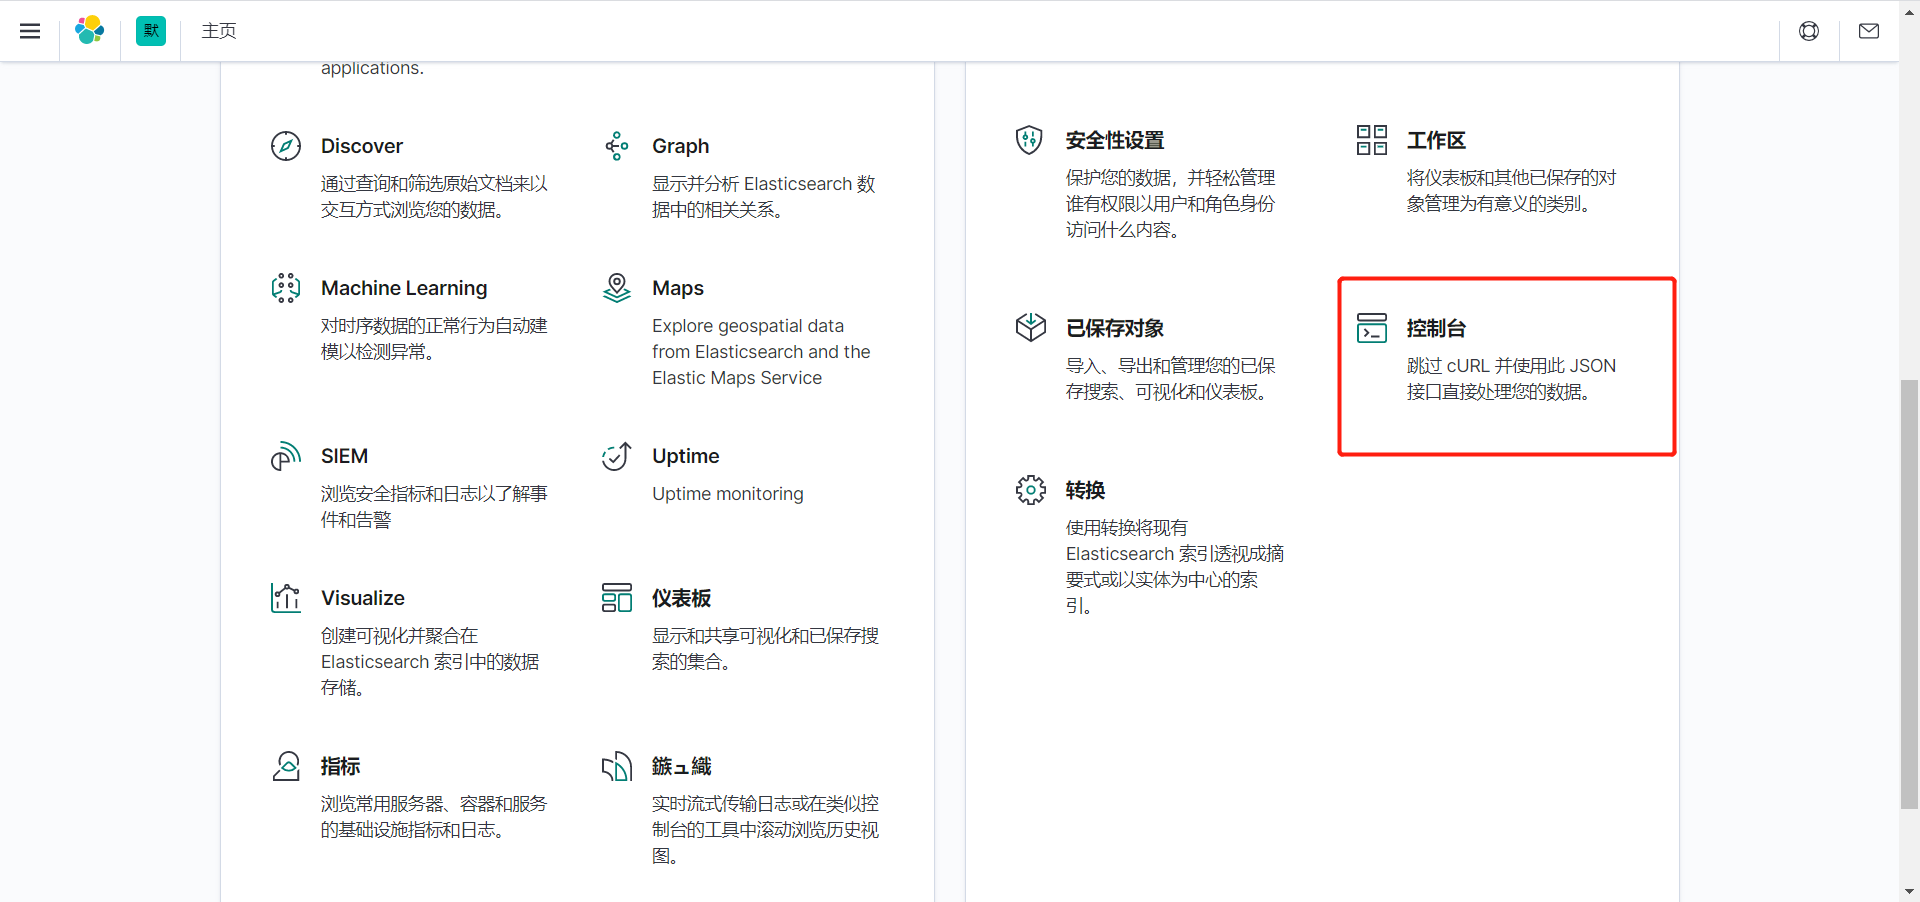Click the Graph nodes icon
This screenshot has height=902, width=1920.
point(617,146)
